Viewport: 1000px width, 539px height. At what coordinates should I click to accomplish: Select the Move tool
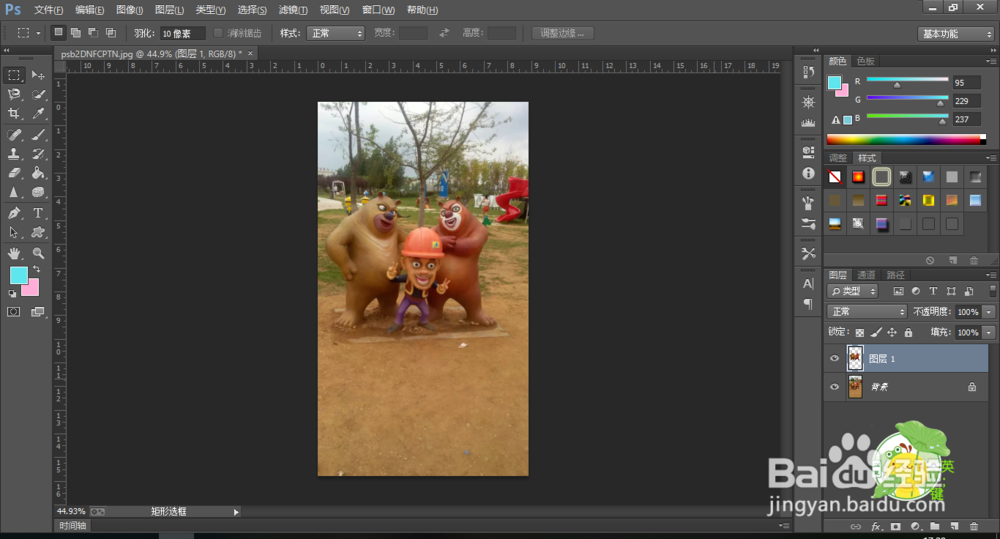(x=38, y=75)
